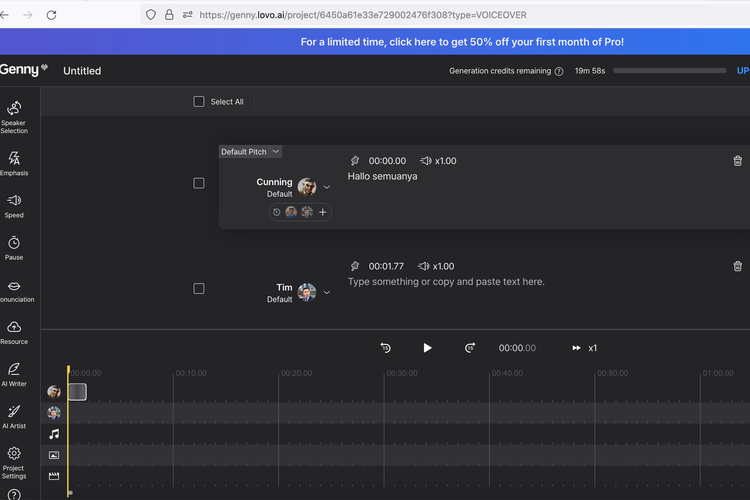
Task: Check the Select All checkbox
Action: click(199, 101)
